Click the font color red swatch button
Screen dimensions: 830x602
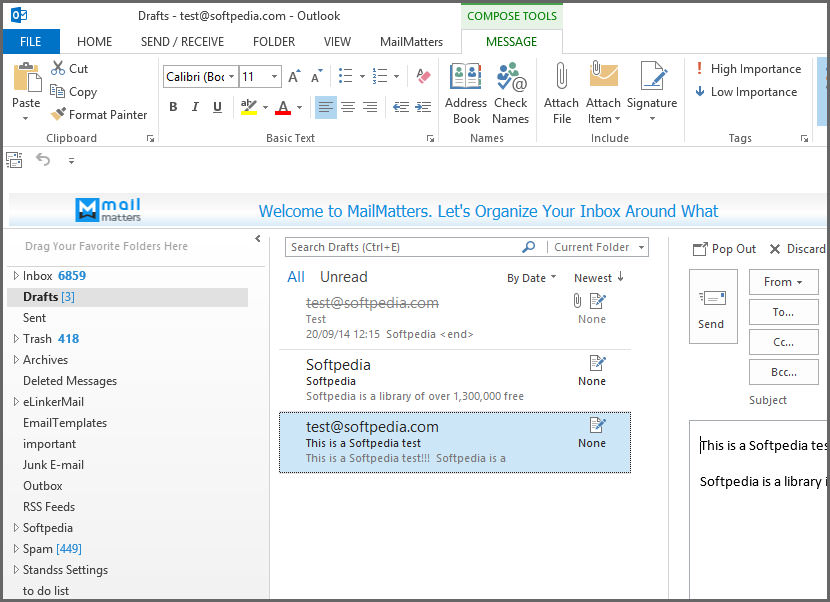click(x=282, y=107)
